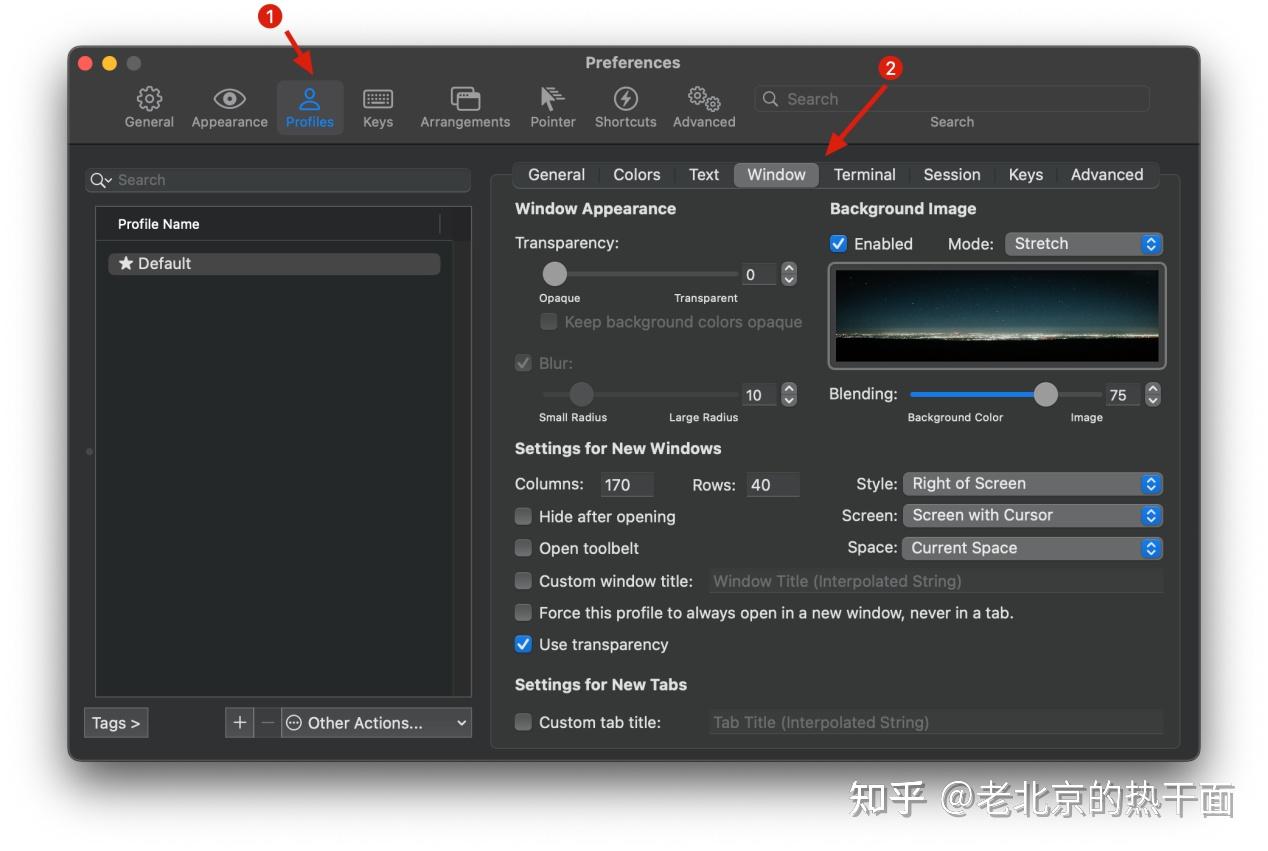Enable Hide after opening
The image size is (1268, 851).
(x=523, y=516)
